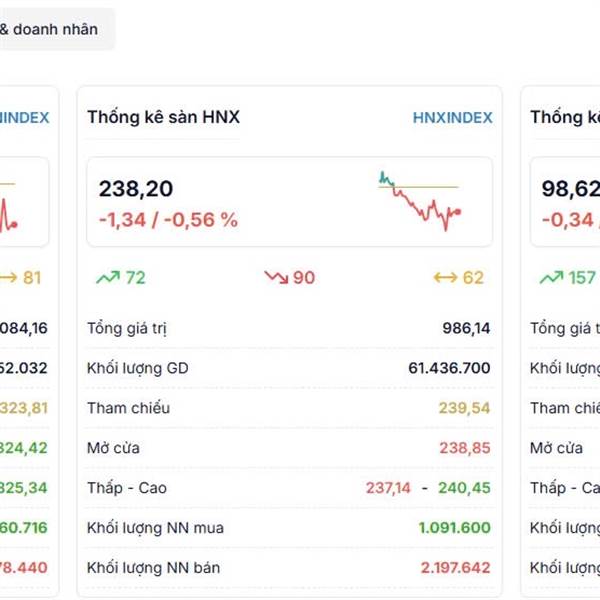Click the HNX 'Khối lượng GD' label
This screenshot has height=600, width=600.
138,368
